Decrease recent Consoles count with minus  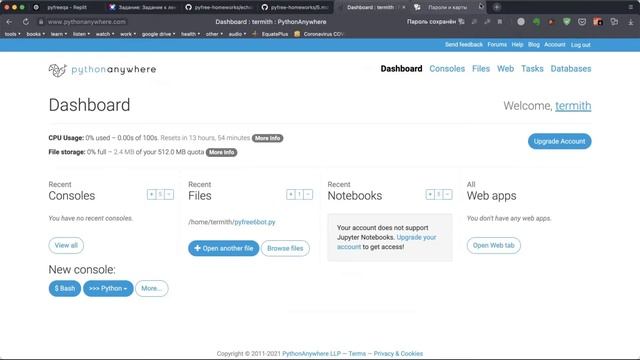pos(169,195)
